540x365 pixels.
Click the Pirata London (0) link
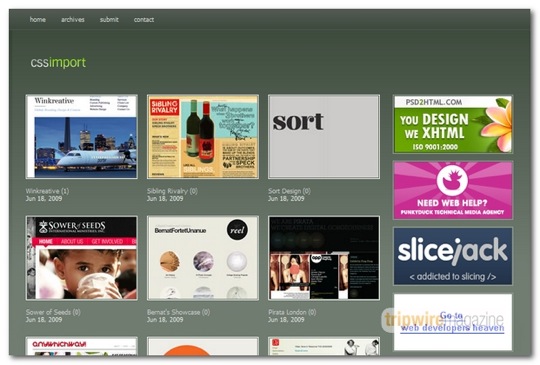click(292, 312)
